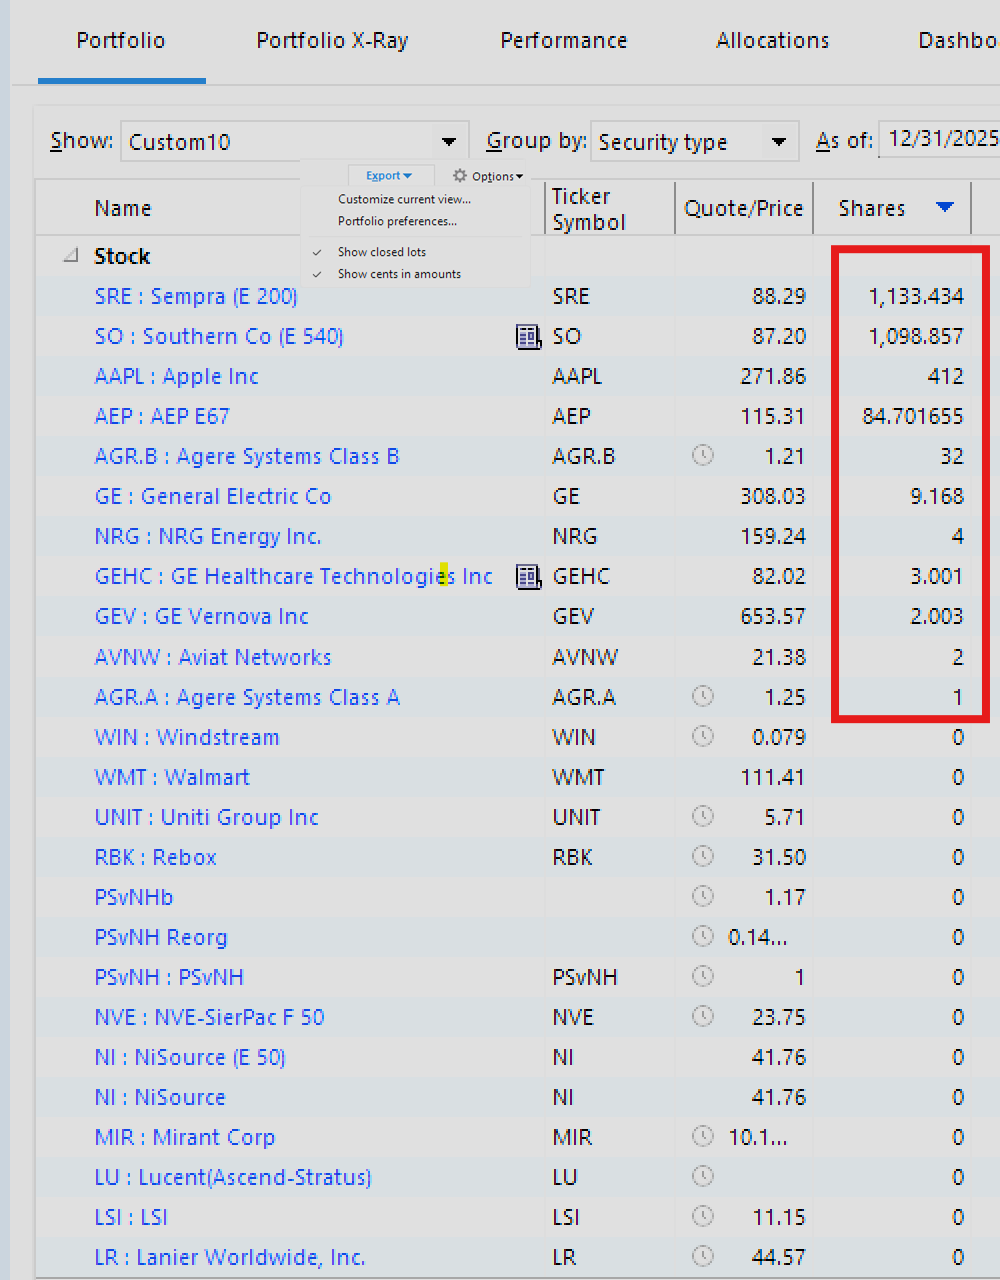Select Customize current view menu item
1000x1280 pixels.
pyautogui.click(x=404, y=199)
